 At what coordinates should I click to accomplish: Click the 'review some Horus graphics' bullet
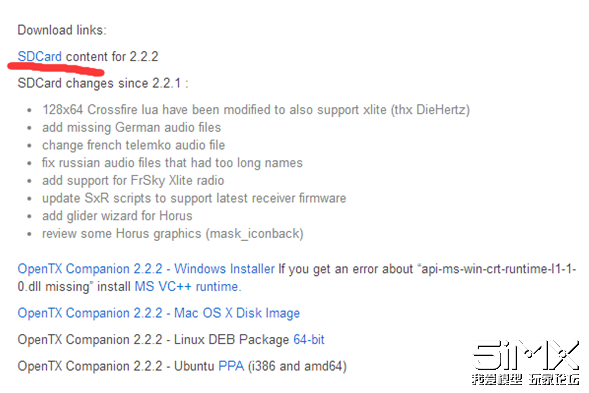[172, 233]
